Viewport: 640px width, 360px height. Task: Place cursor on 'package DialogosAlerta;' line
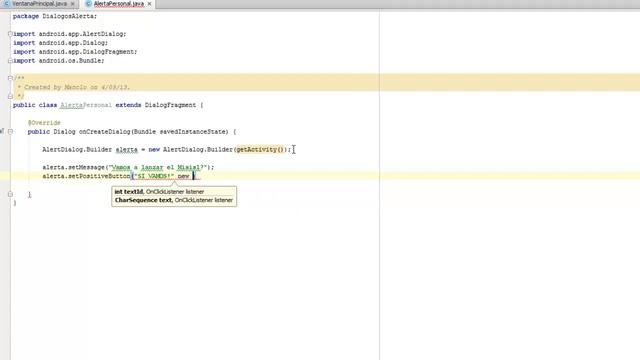pos(55,16)
